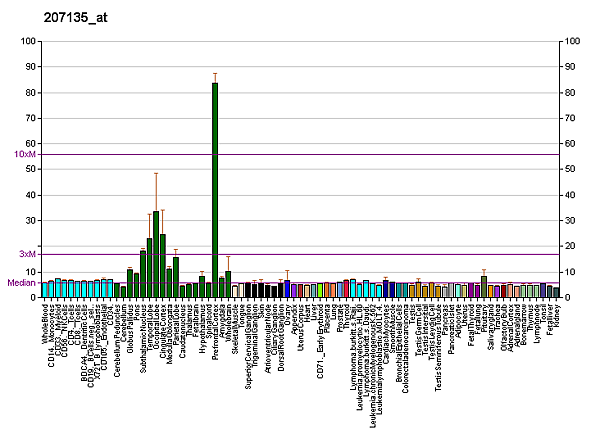The width and height of the screenshot is (600, 434).
Task: Click the OccipitalLobe error bar top
Action: click(156, 173)
